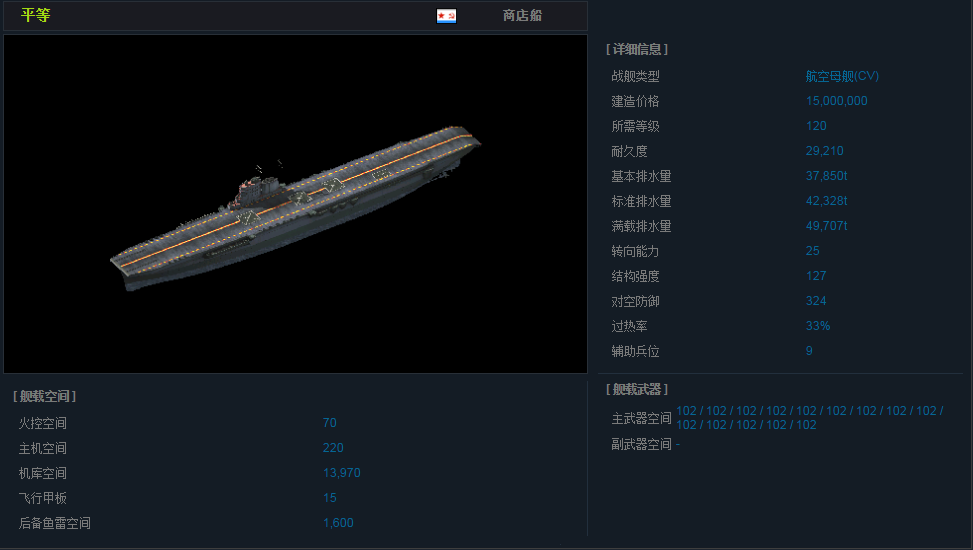Click the 满载排水量 value 49,707t
Image resolution: width=973 pixels, height=550 pixels.
click(x=826, y=226)
